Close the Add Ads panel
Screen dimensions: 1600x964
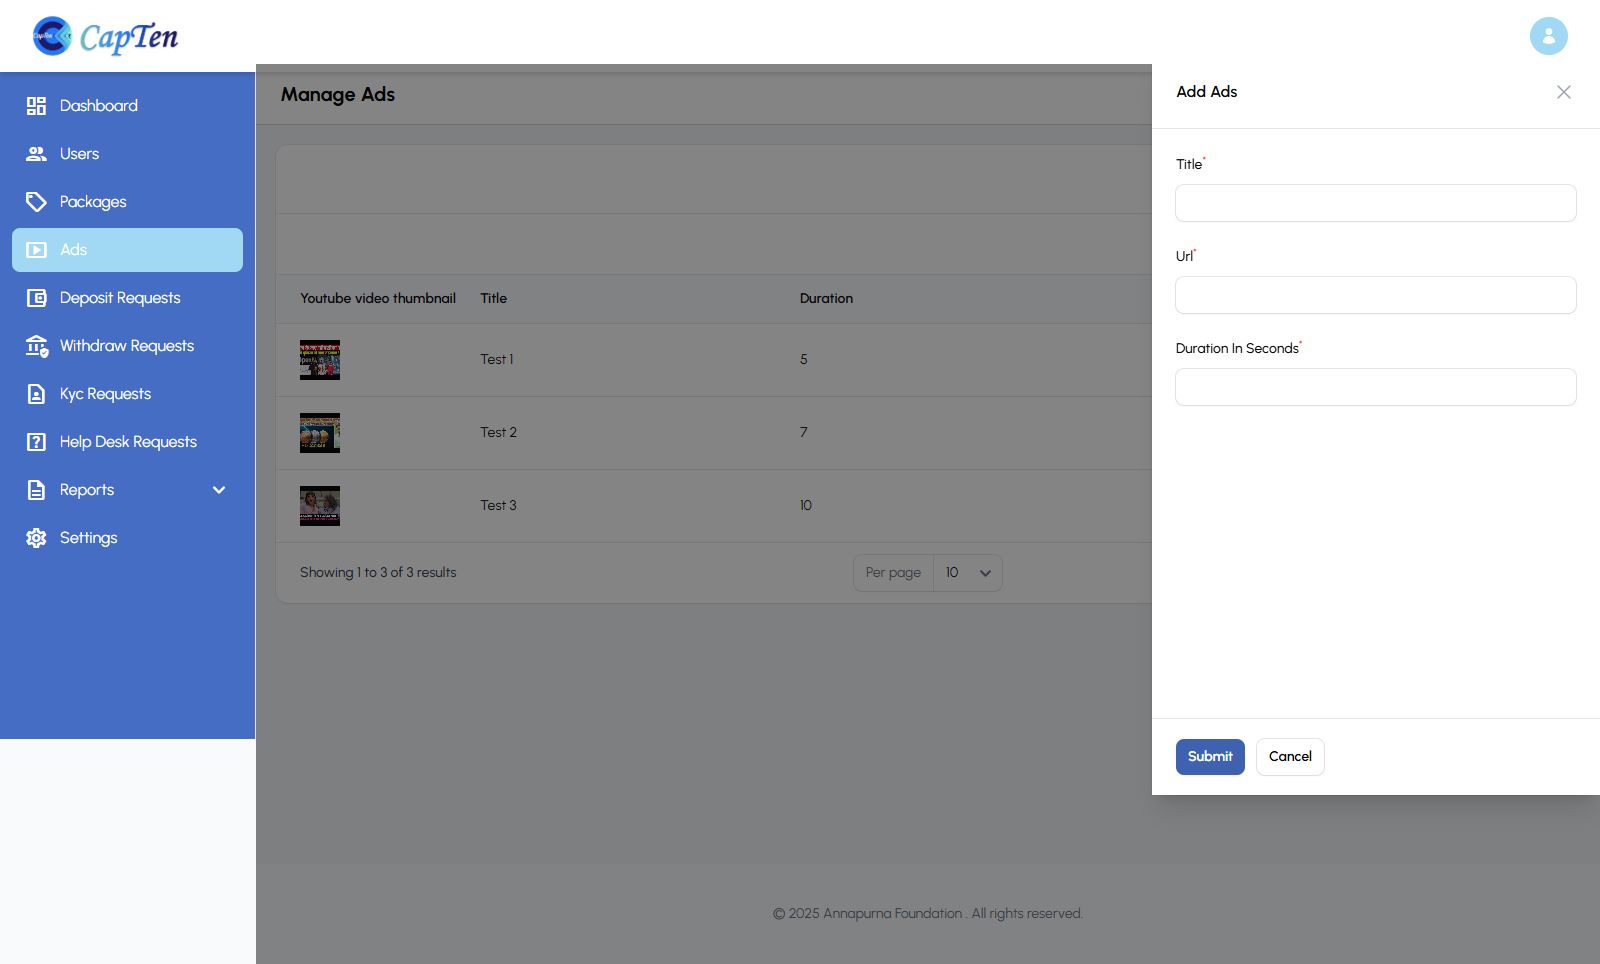tap(1564, 92)
